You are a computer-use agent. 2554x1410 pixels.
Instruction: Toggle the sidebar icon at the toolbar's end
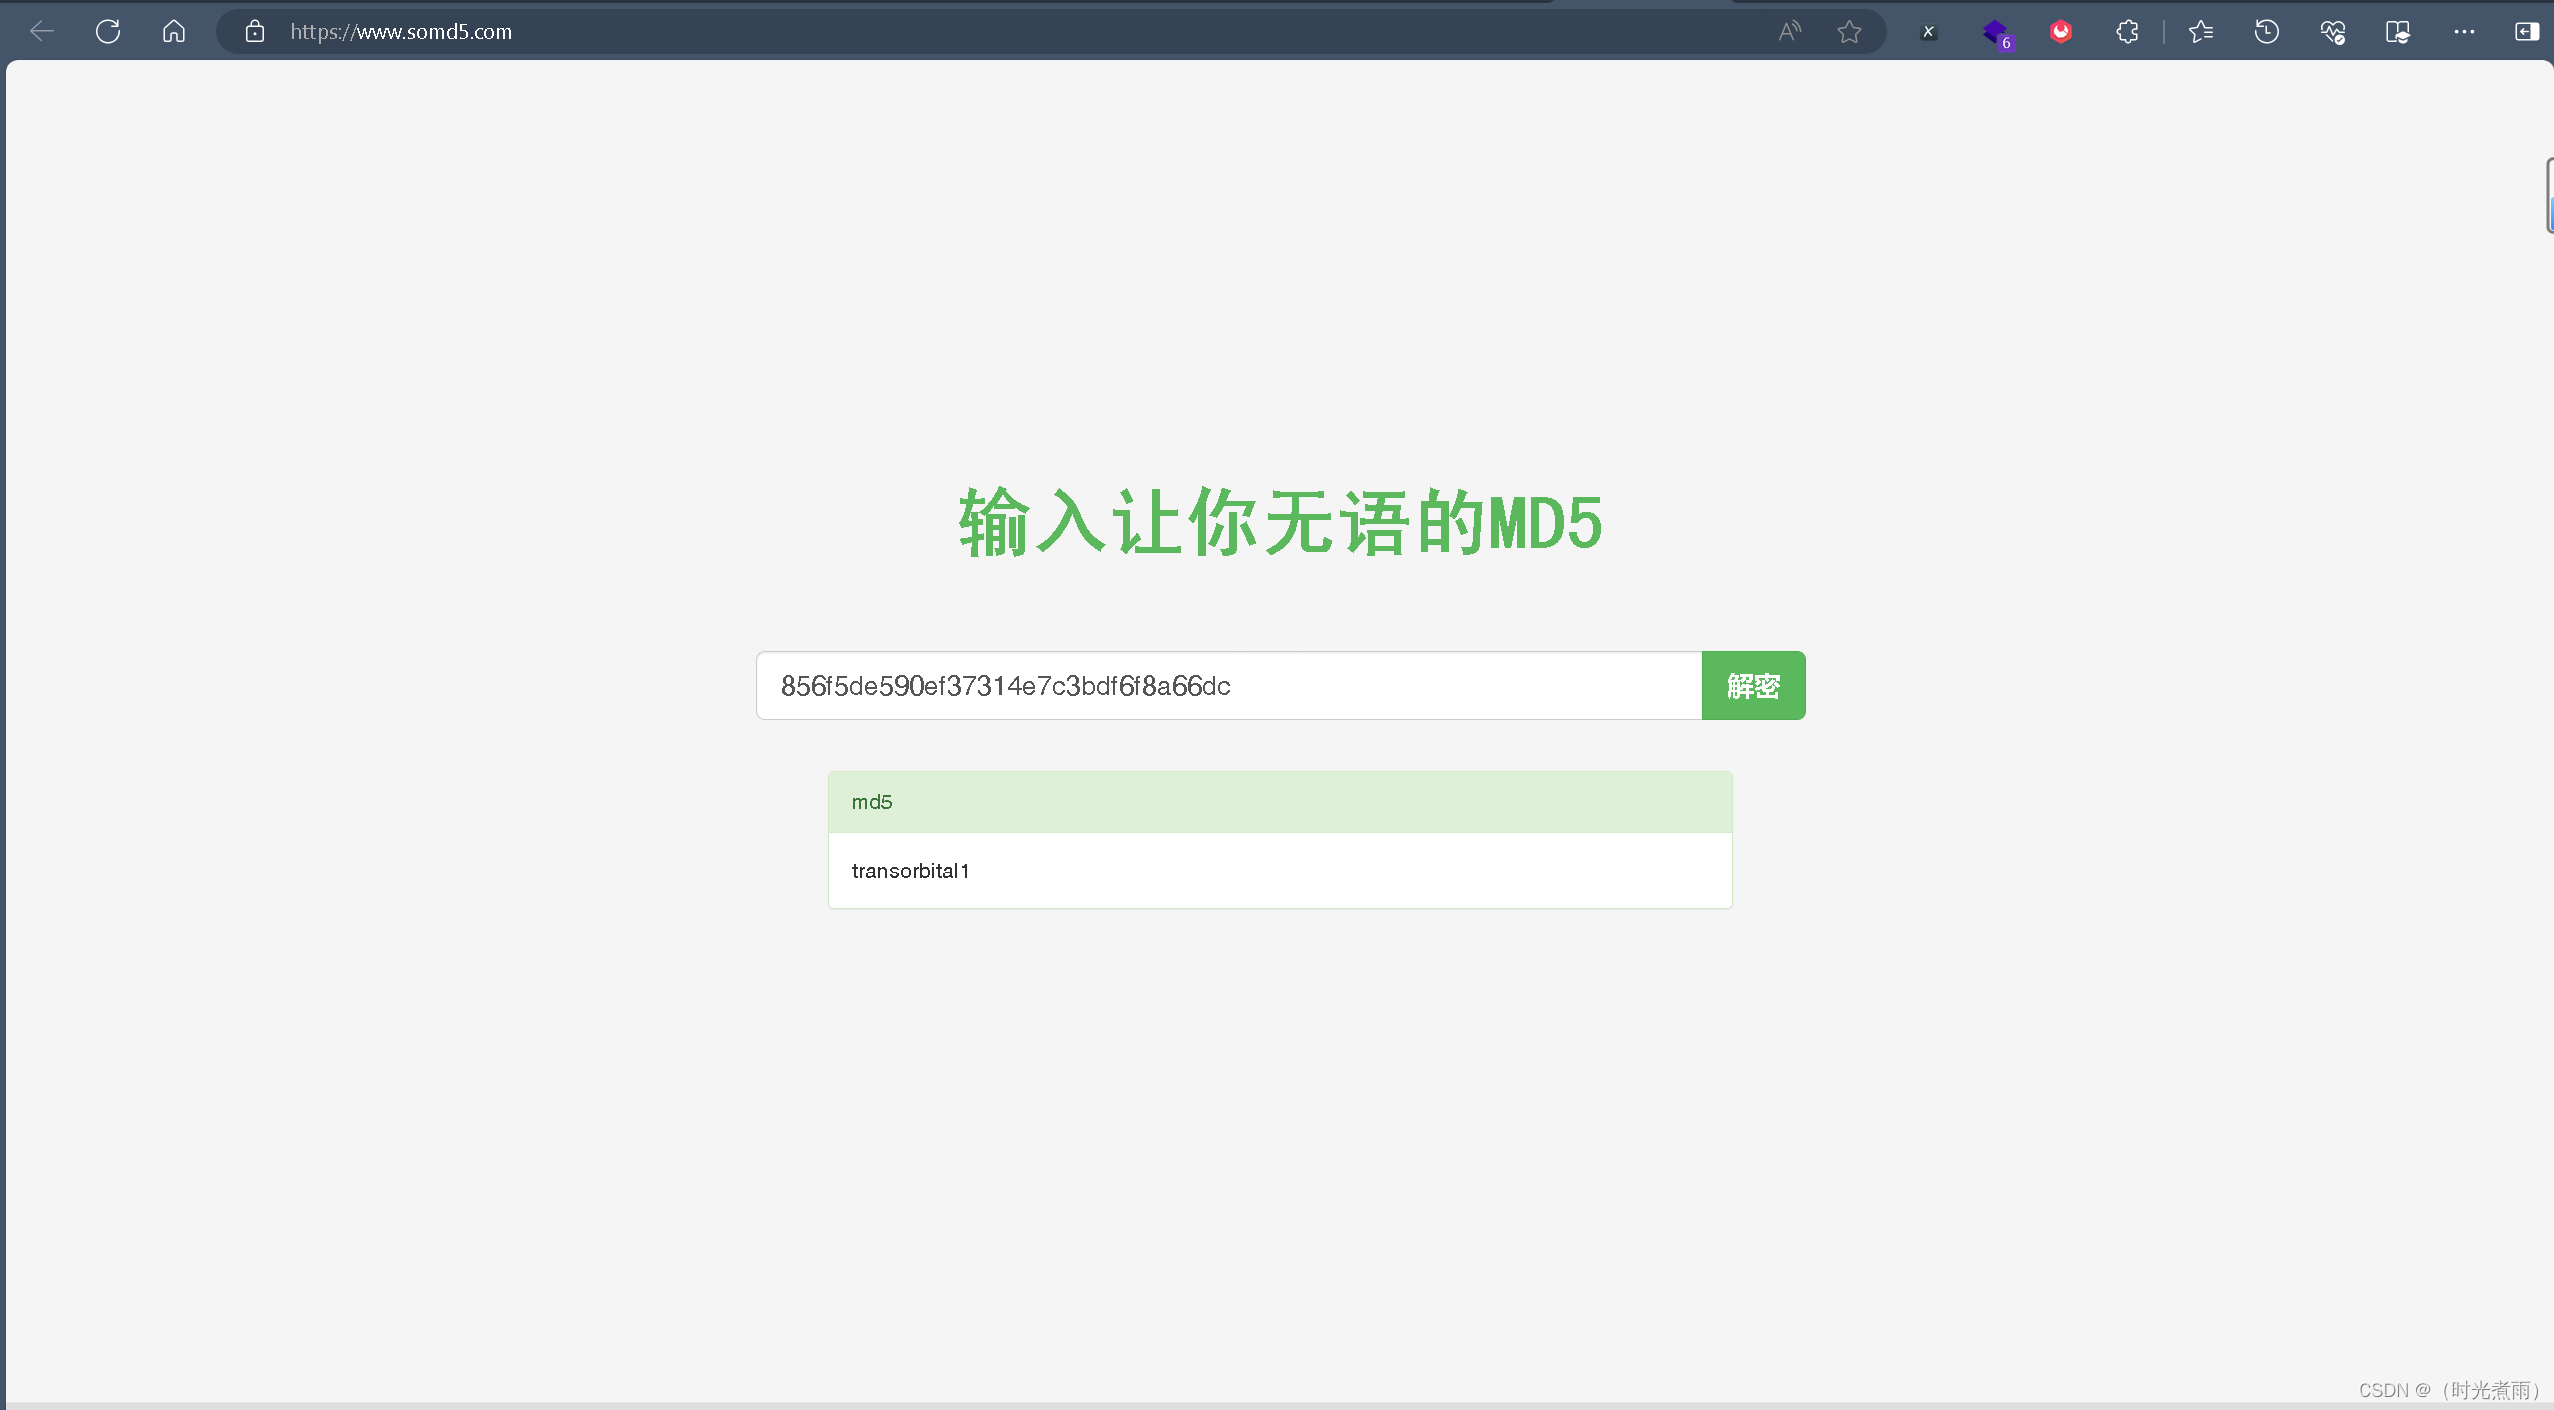2527,32
